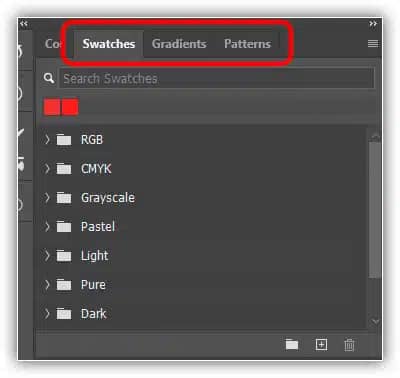
Task: Click the RGB folder icon
Action: tap(64, 140)
